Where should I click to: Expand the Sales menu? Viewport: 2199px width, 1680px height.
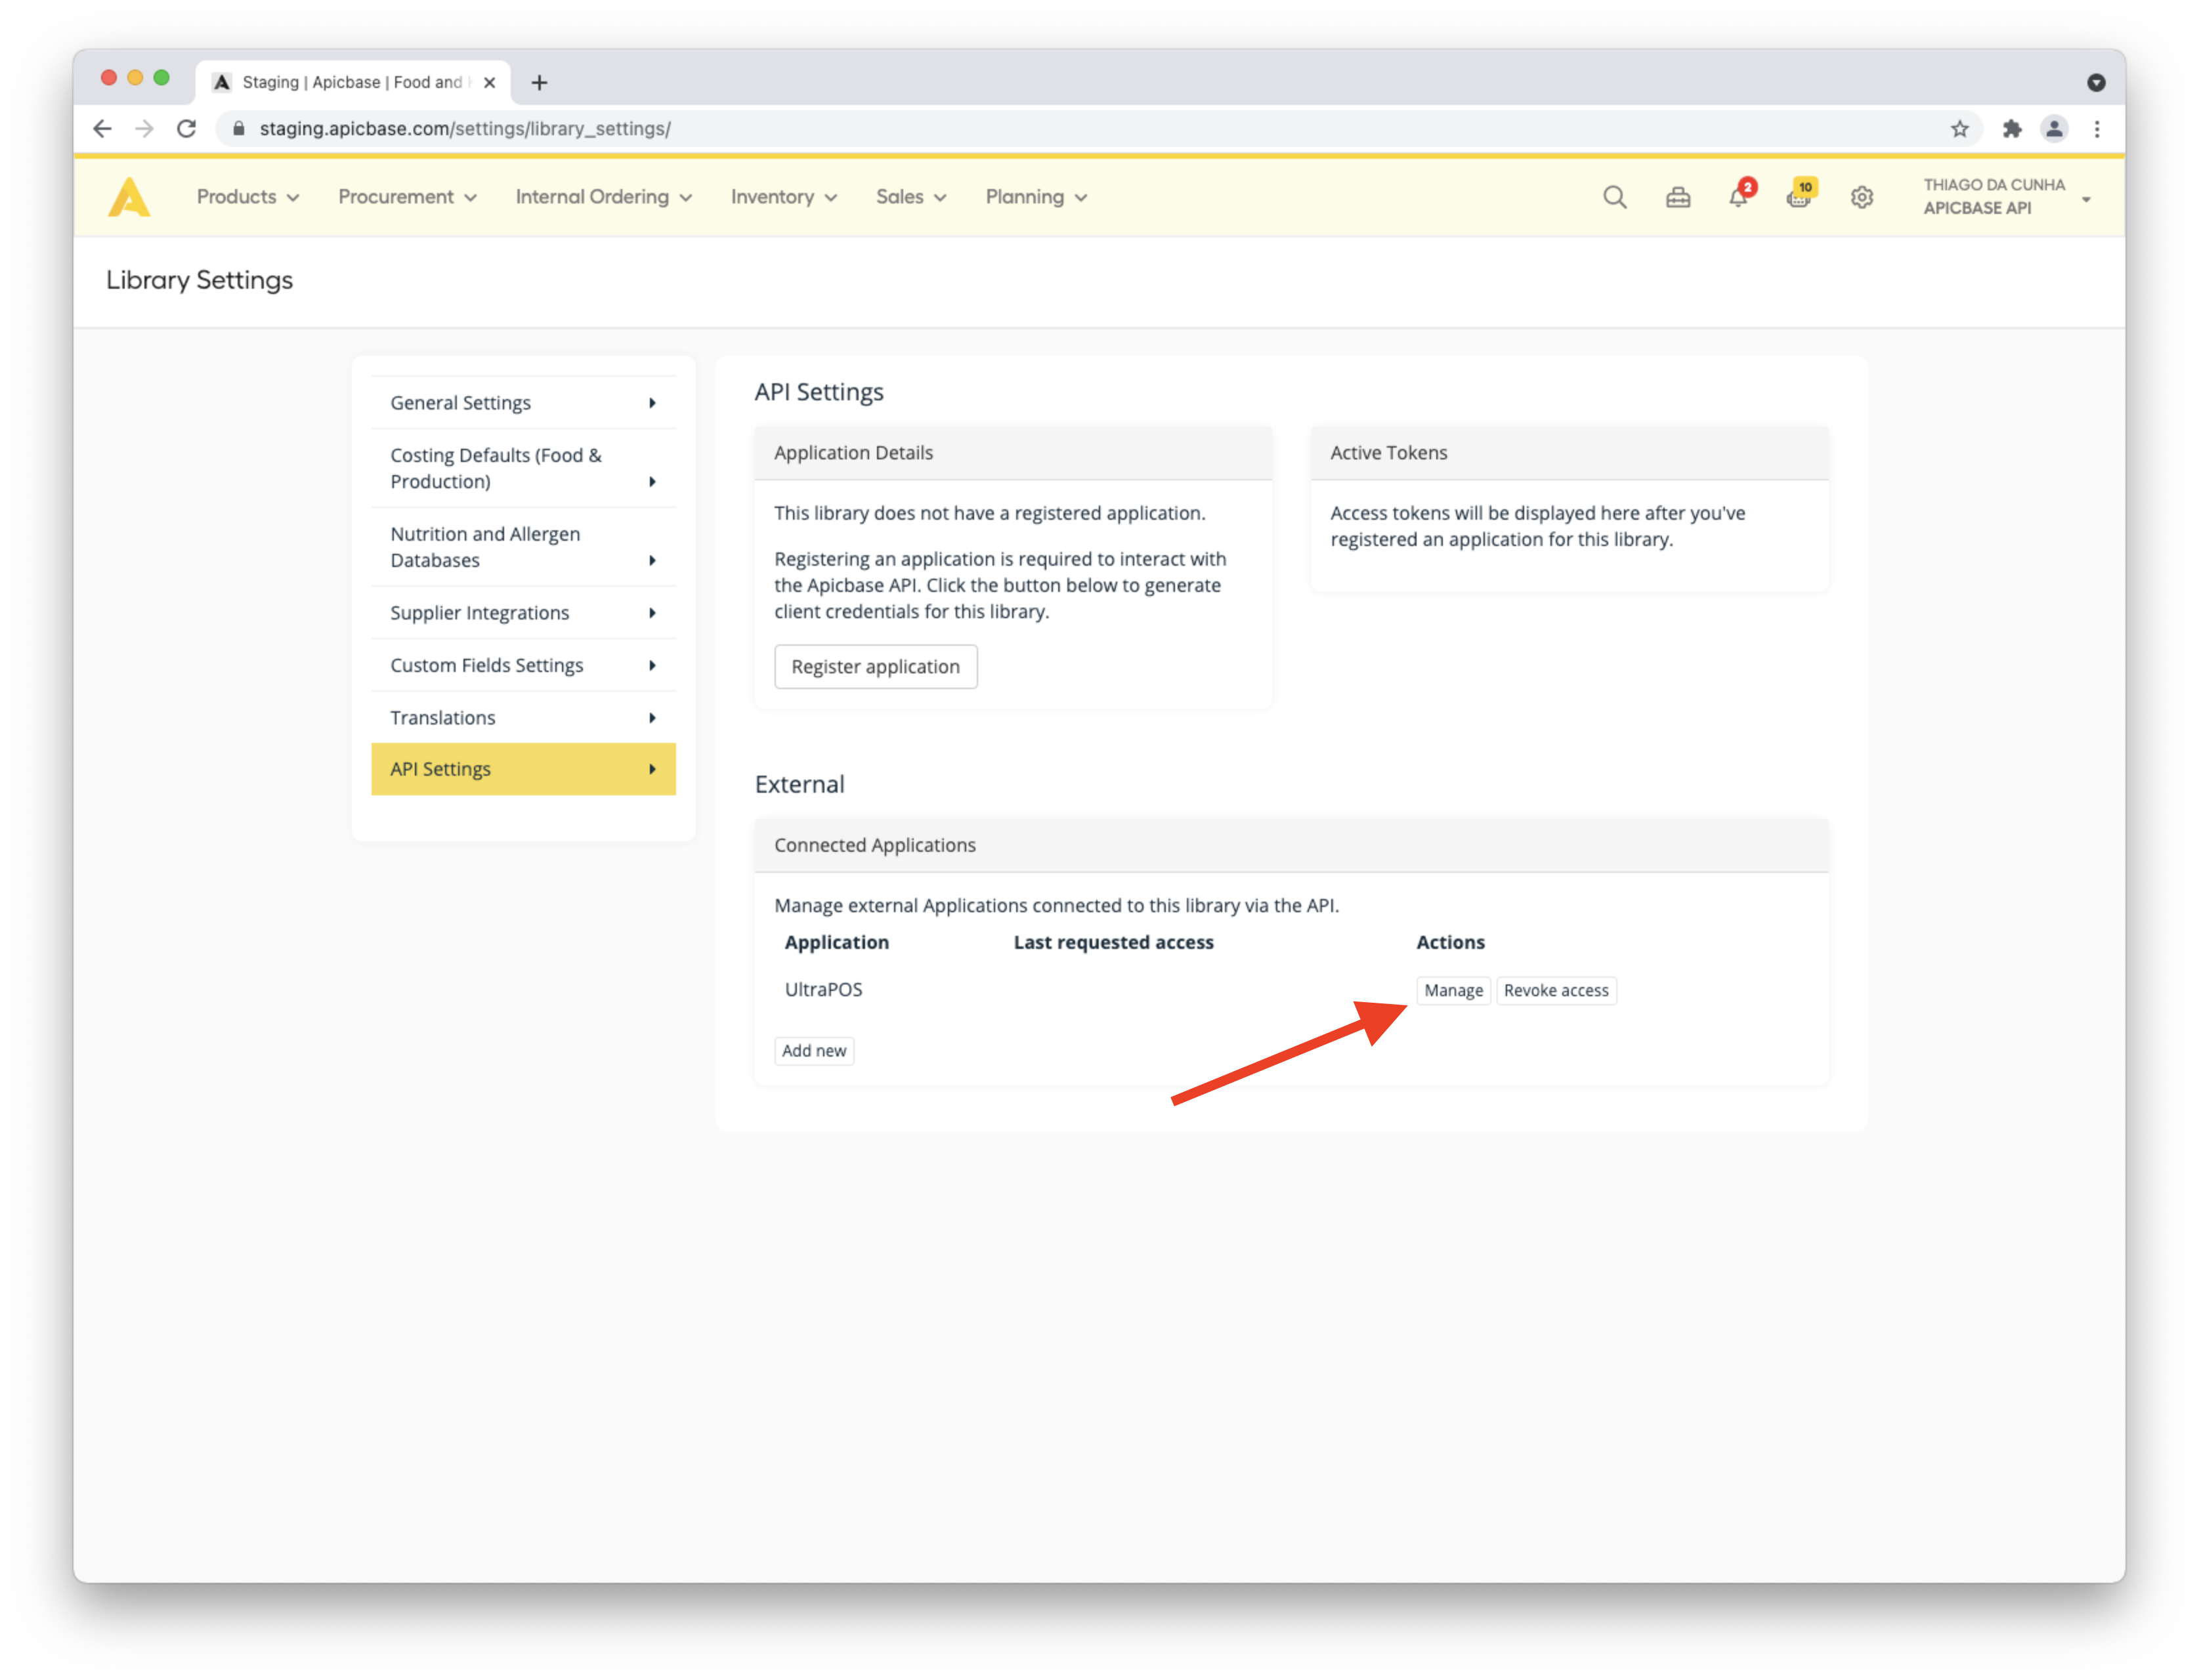[911, 197]
